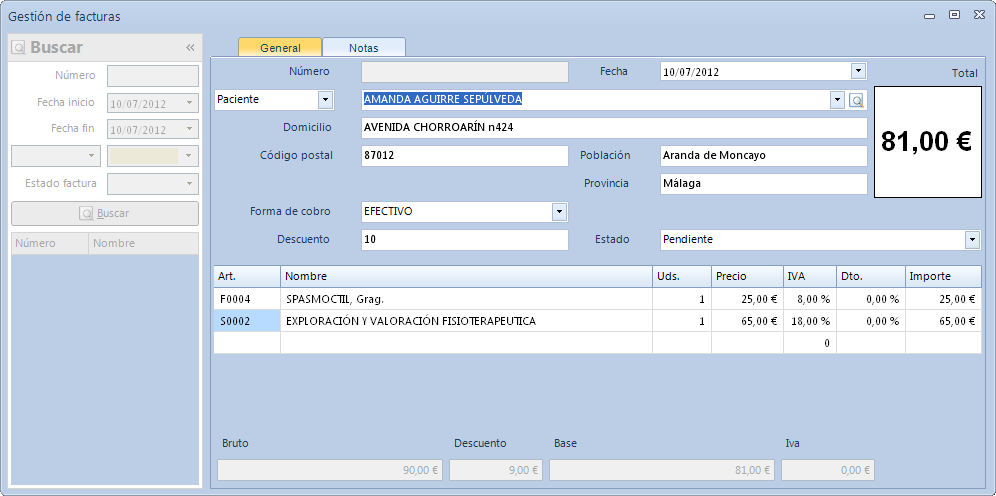996x496 pixels.
Task: Click the Dto. column header
Action: pos(871,276)
